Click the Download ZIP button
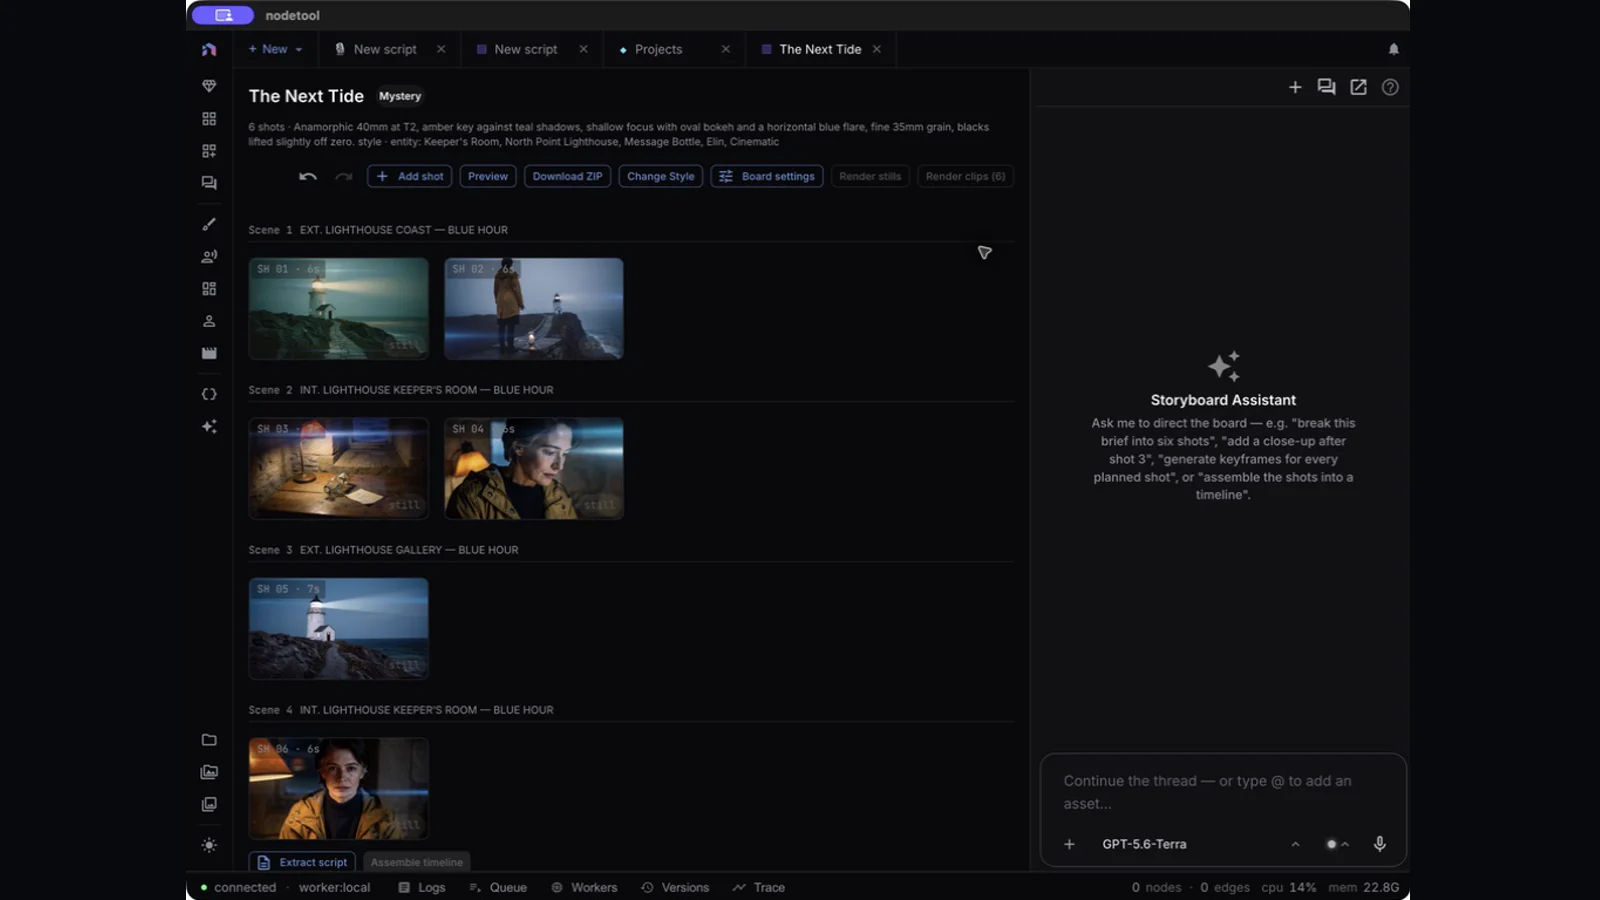This screenshot has width=1600, height=900. point(567,176)
